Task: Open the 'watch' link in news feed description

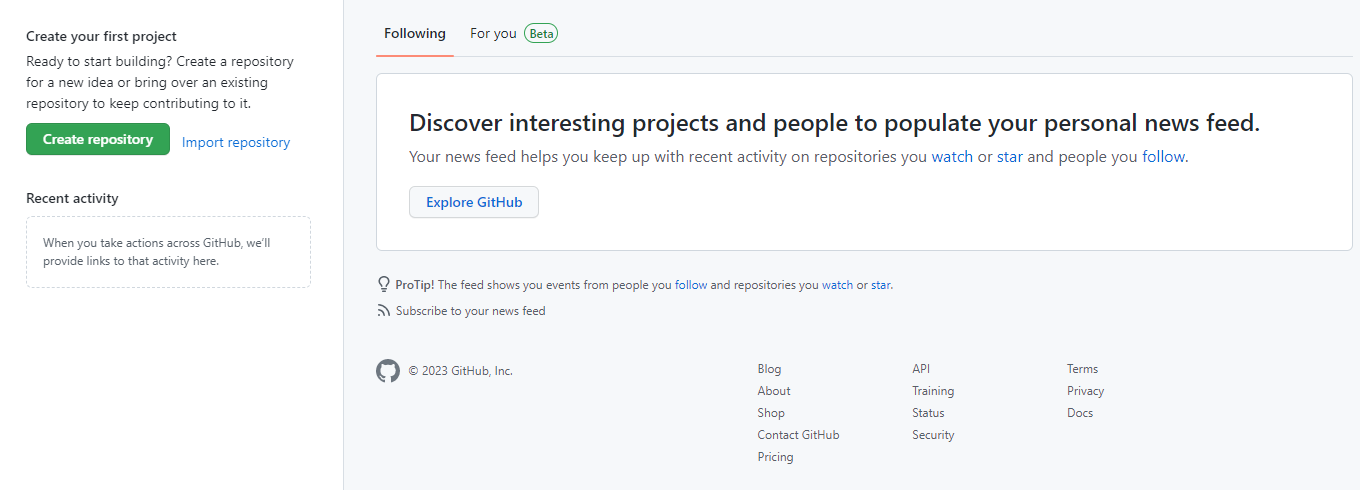Action: coord(952,157)
